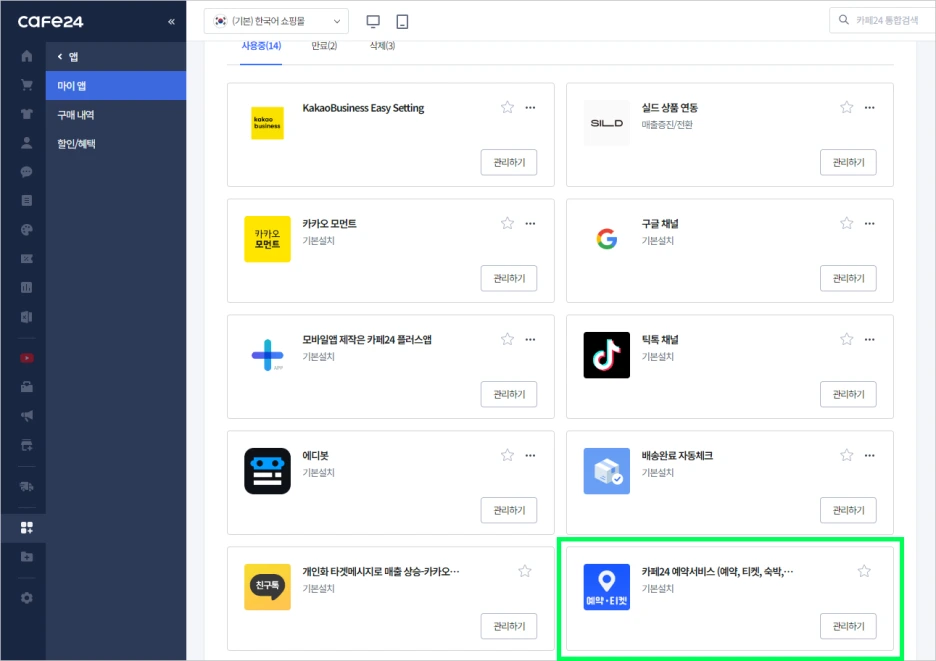
Task: Open more options for KakaoBusiness Easy Setting
Action: (x=530, y=107)
